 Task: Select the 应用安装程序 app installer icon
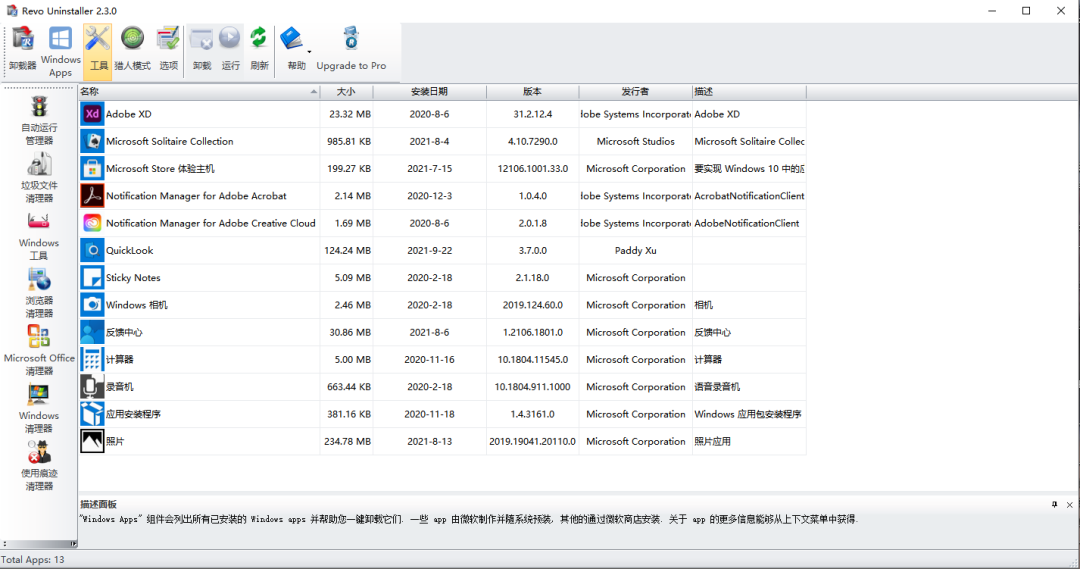click(x=92, y=414)
